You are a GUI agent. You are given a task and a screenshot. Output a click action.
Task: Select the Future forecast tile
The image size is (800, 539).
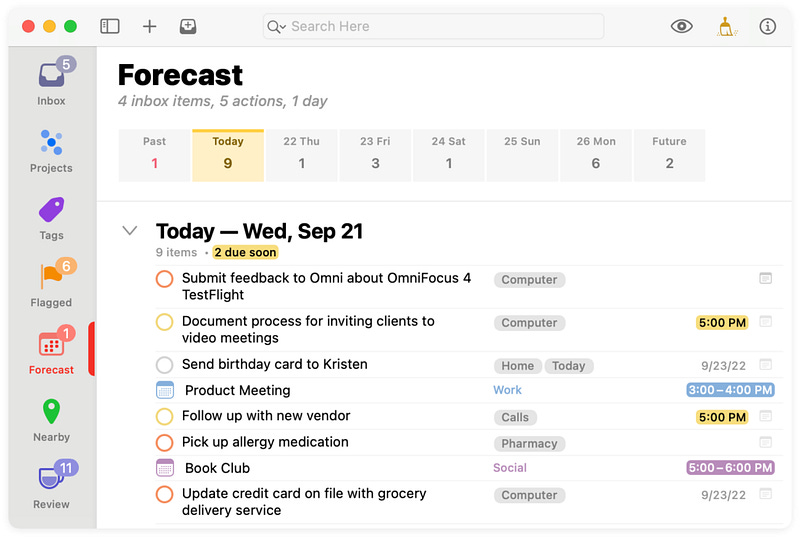(x=669, y=155)
